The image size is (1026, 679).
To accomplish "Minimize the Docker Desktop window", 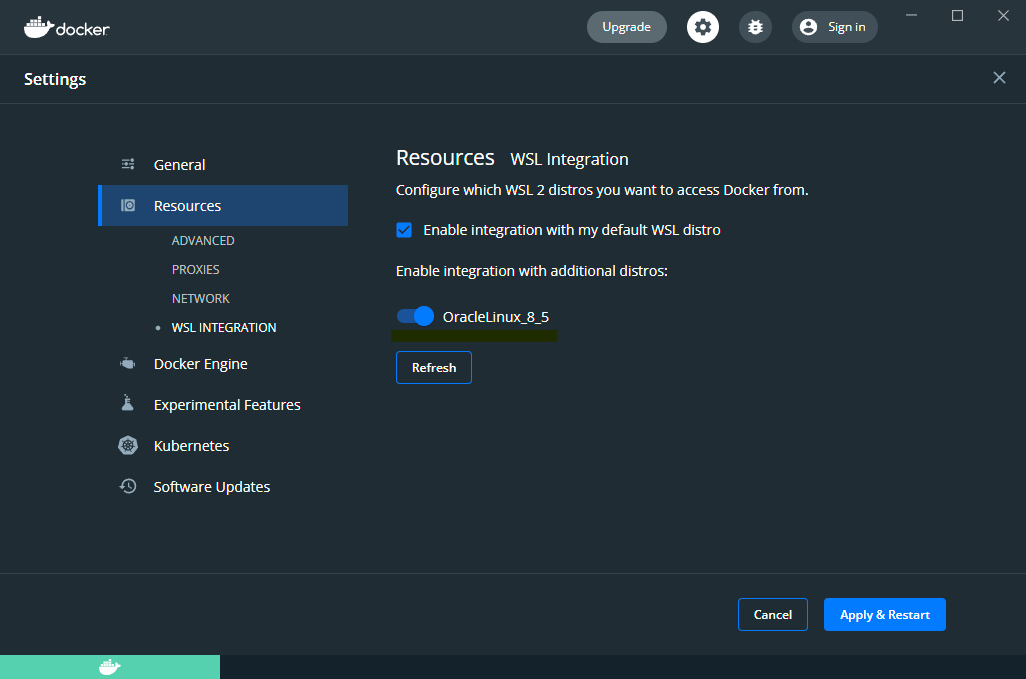I will pos(911,15).
